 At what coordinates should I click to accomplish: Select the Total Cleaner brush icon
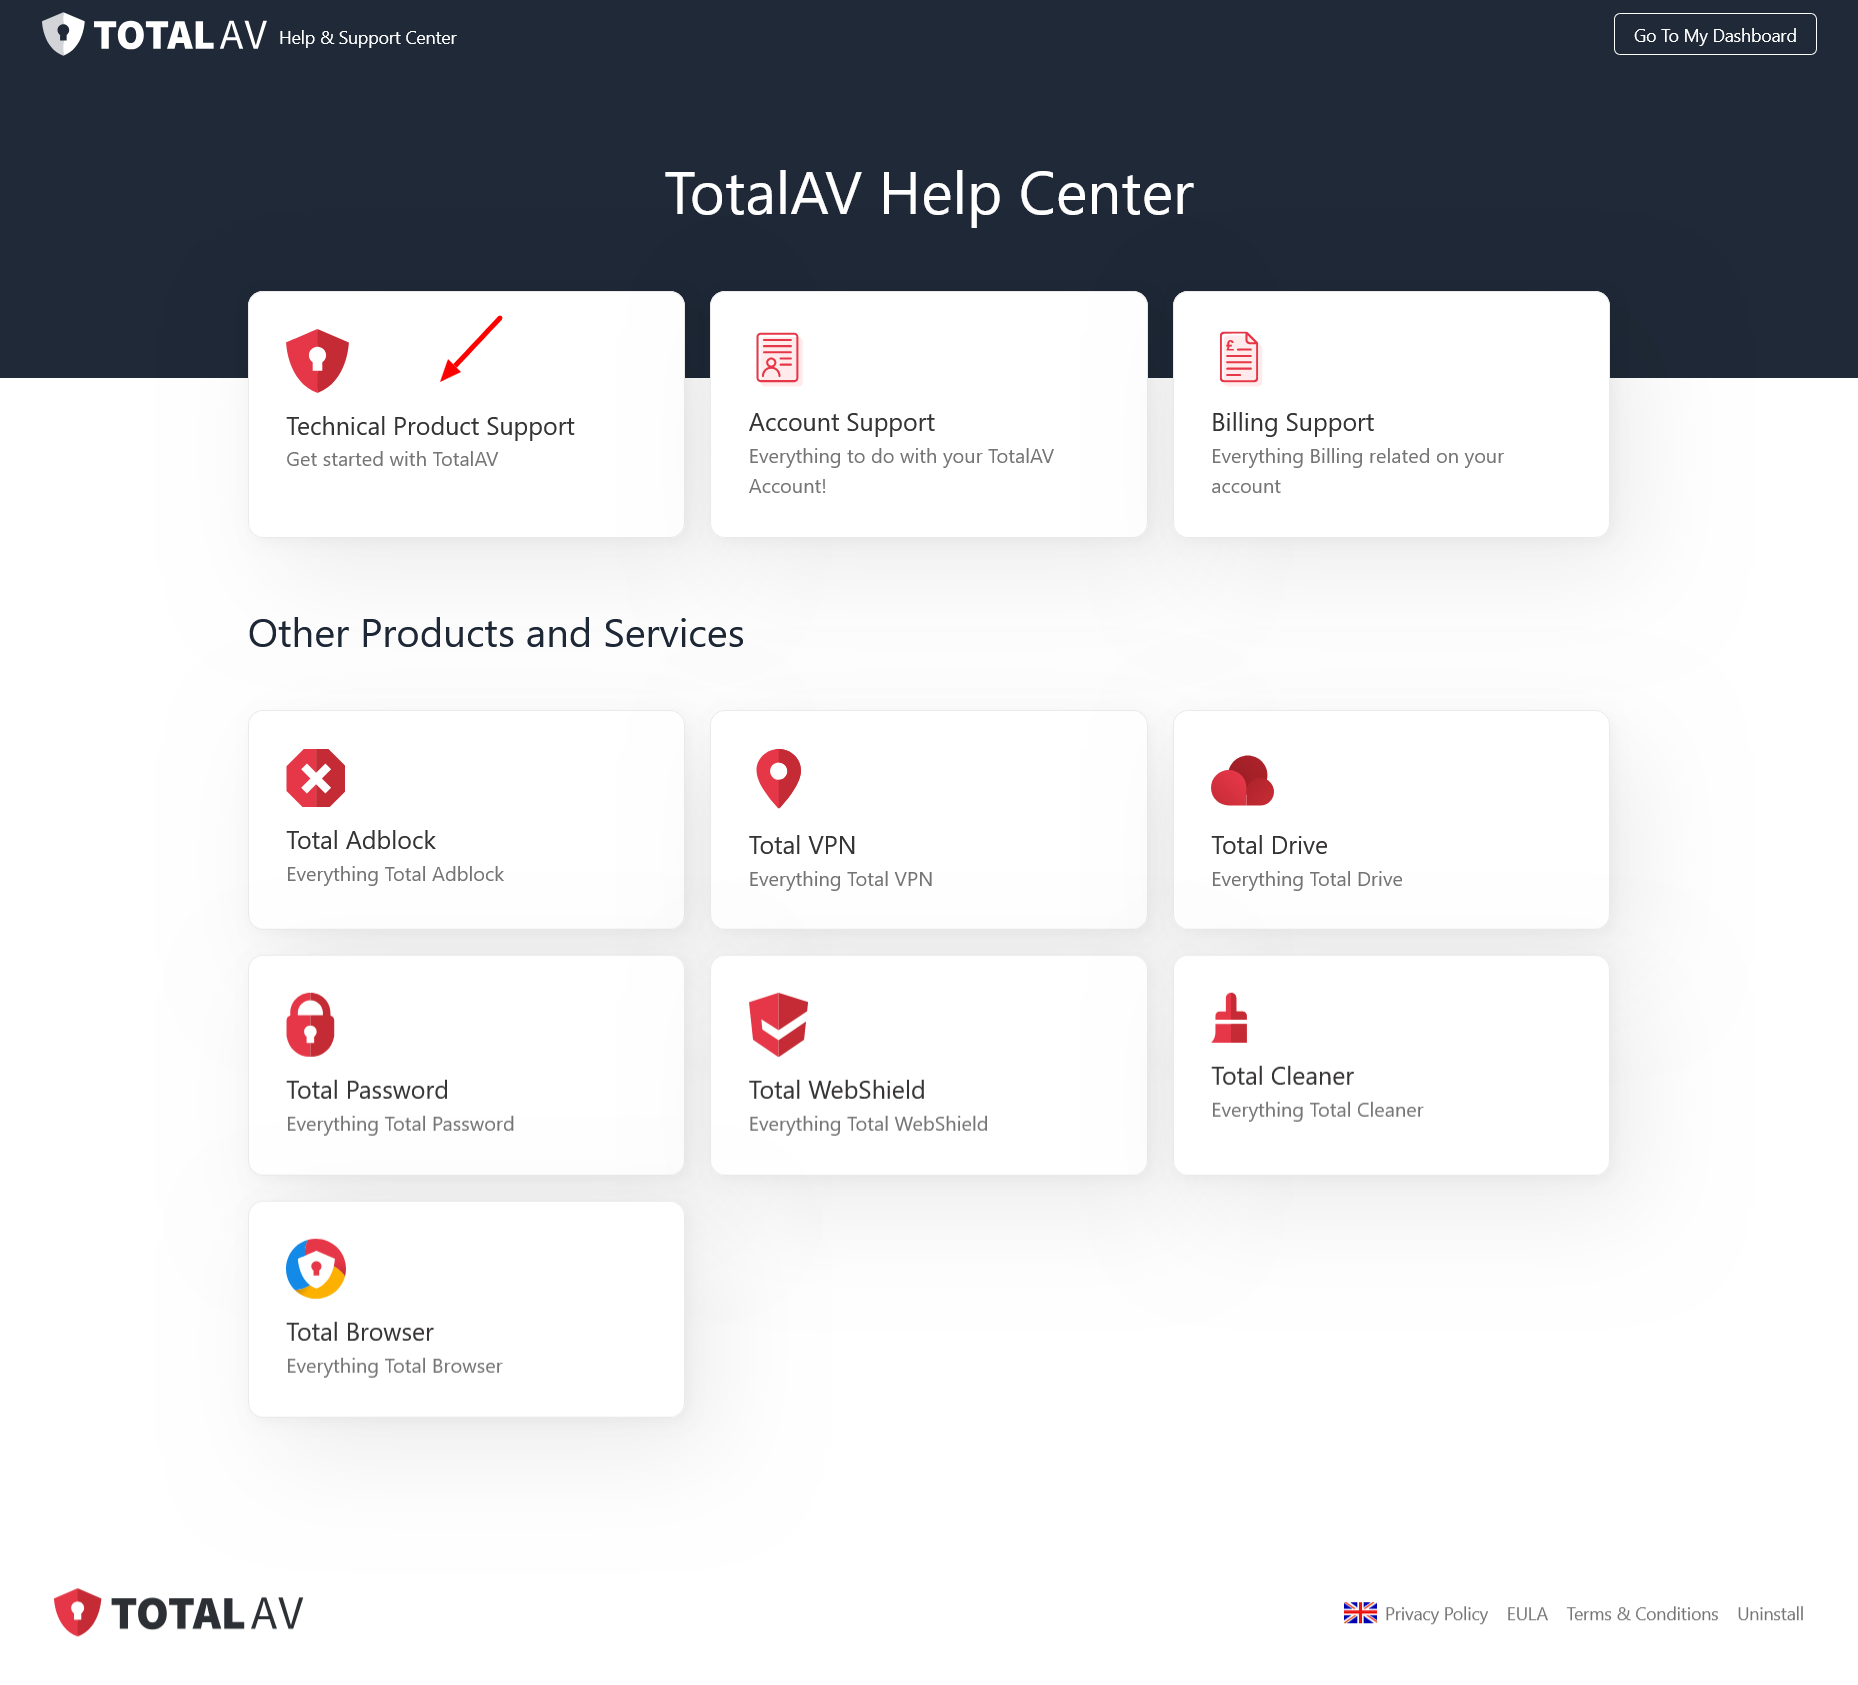coord(1231,1017)
